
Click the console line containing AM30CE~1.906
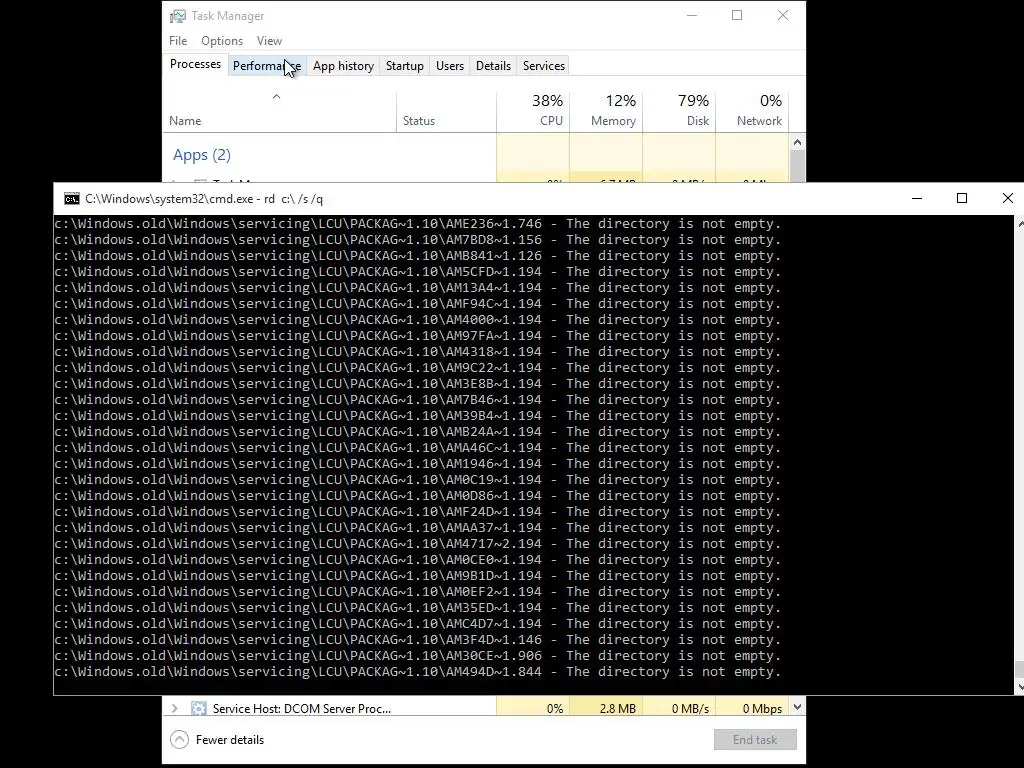(418, 656)
